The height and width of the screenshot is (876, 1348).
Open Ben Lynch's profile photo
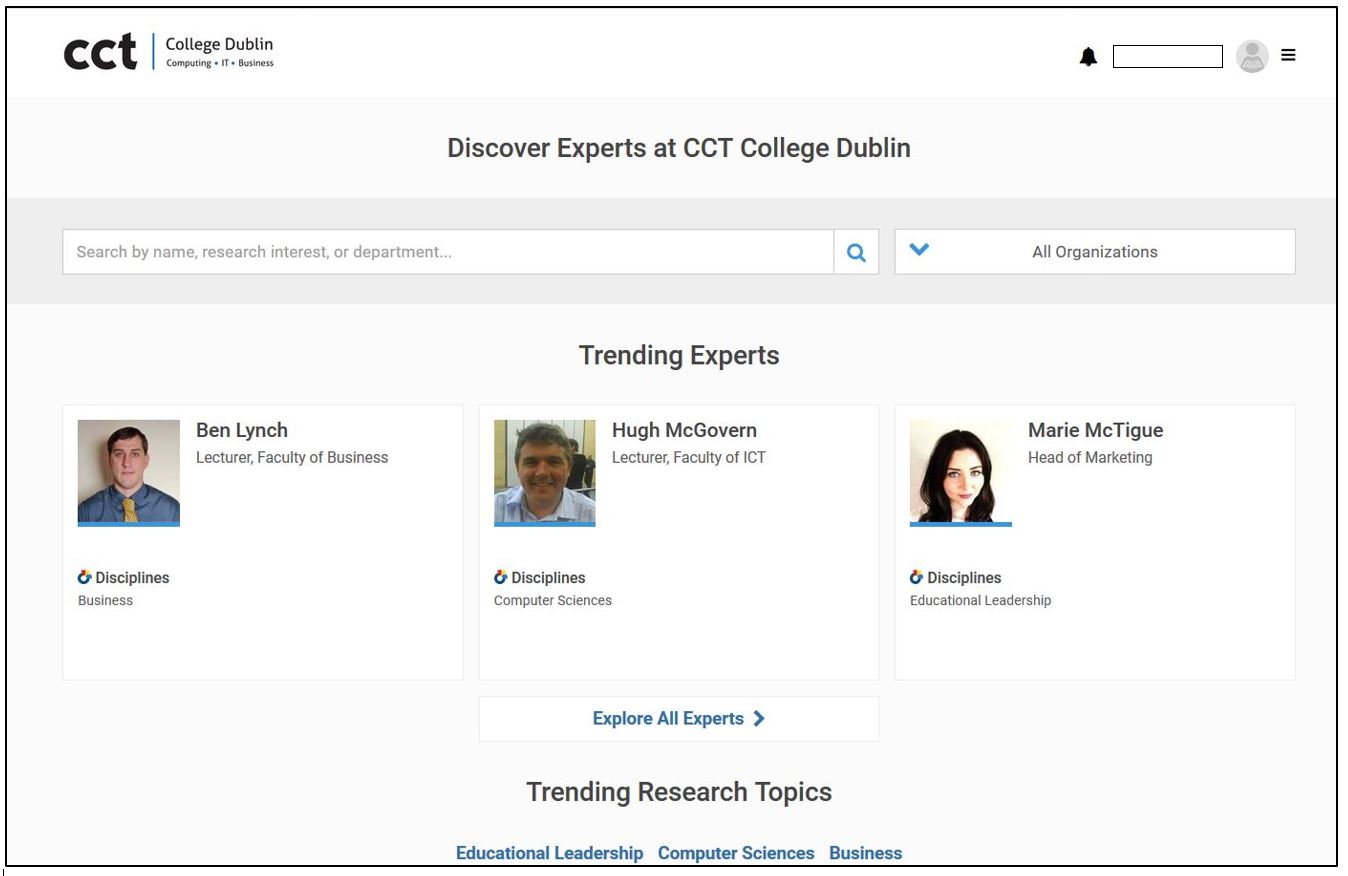(x=129, y=472)
